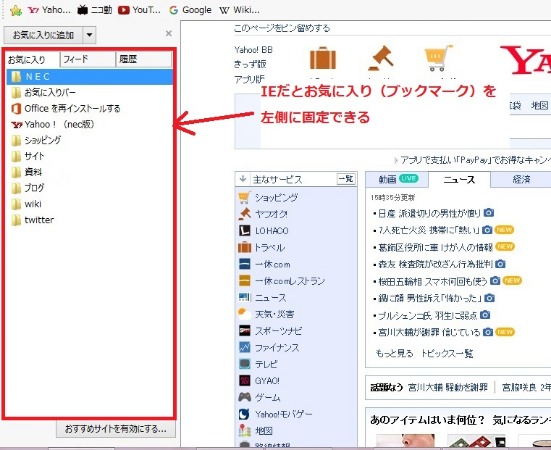Viewport: 551px width, 450px height.
Task: Select the ニュース tab
Action: (459, 180)
